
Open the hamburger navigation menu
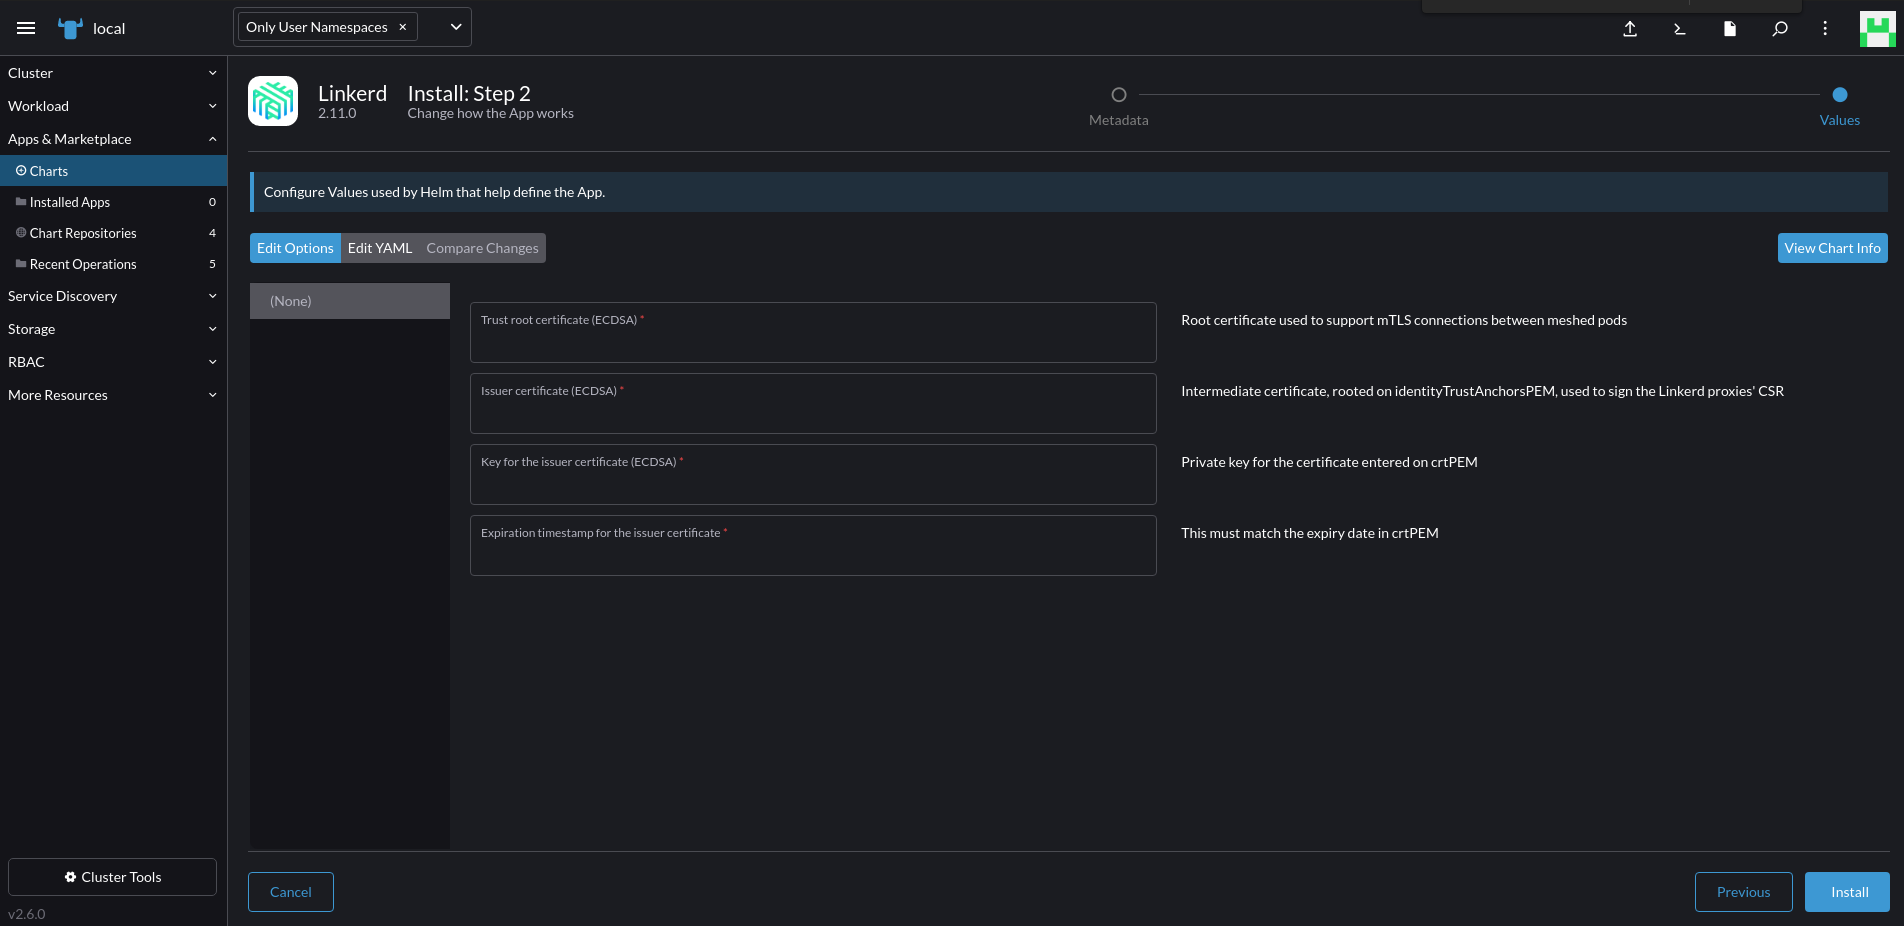[x=26, y=28]
